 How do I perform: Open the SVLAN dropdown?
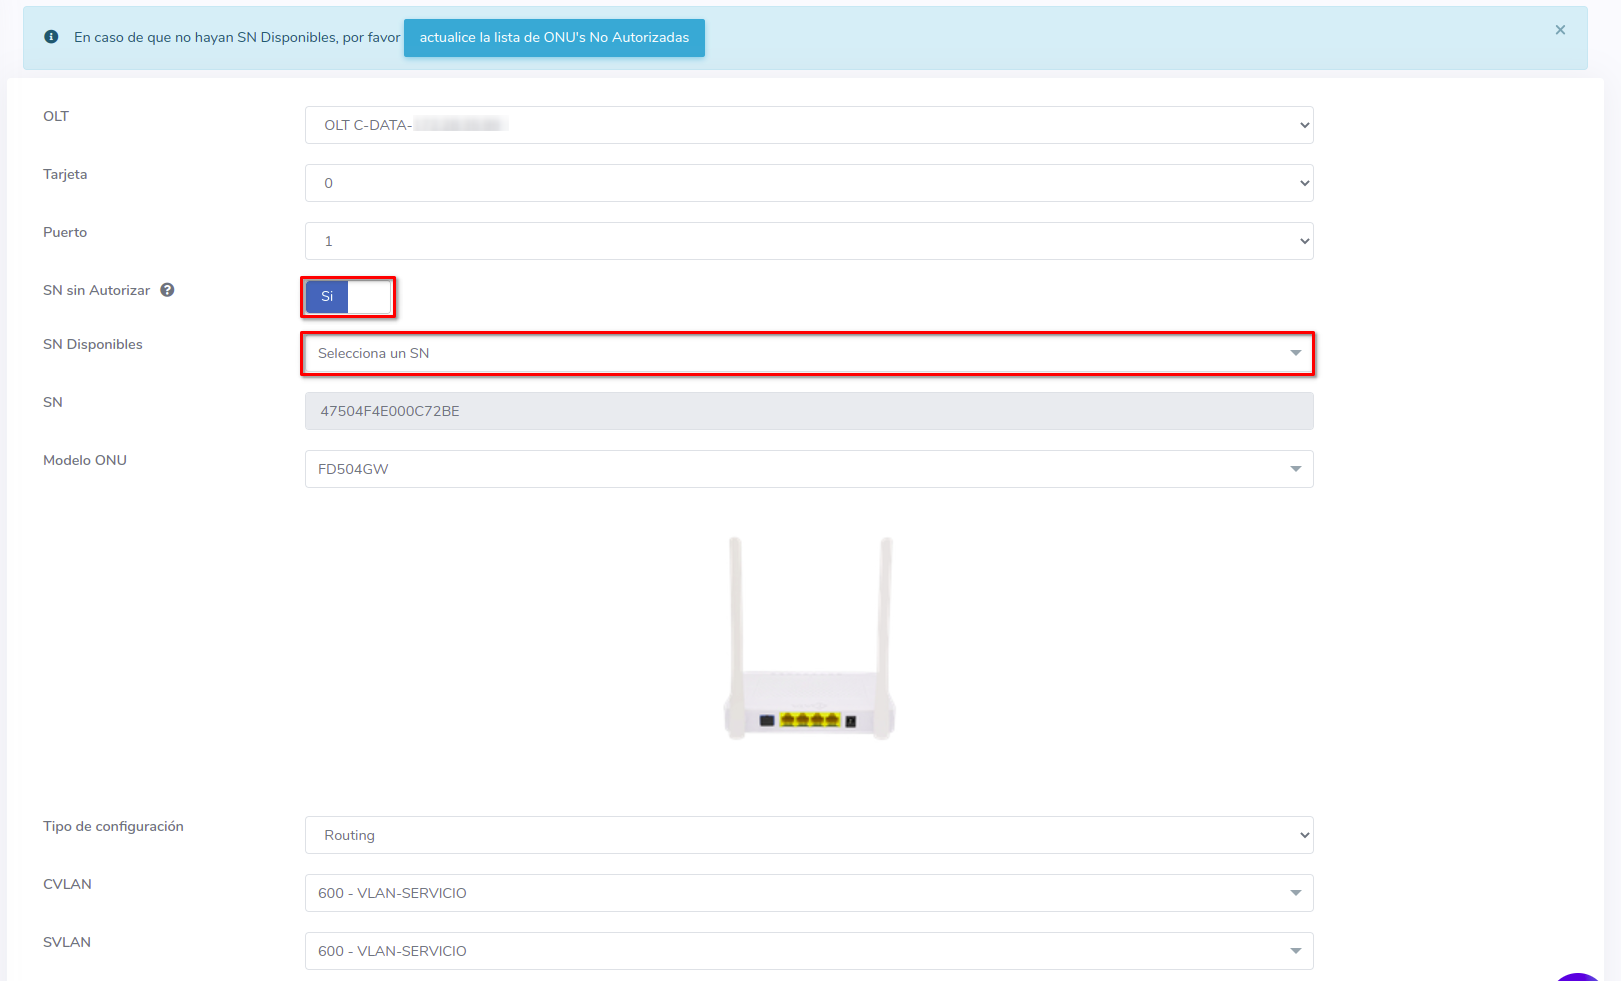tap(808, 951)
